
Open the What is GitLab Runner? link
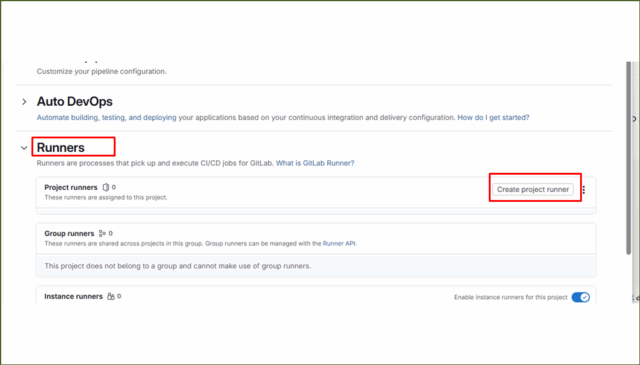point(315,163)
